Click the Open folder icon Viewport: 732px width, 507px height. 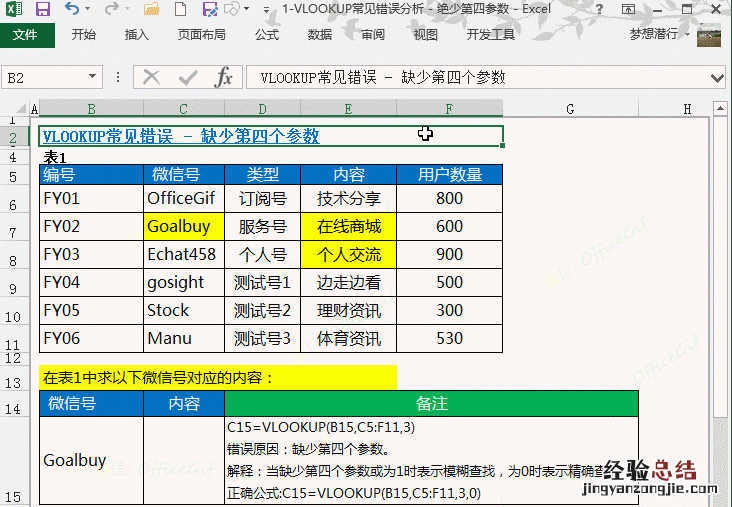pos(152,10)
